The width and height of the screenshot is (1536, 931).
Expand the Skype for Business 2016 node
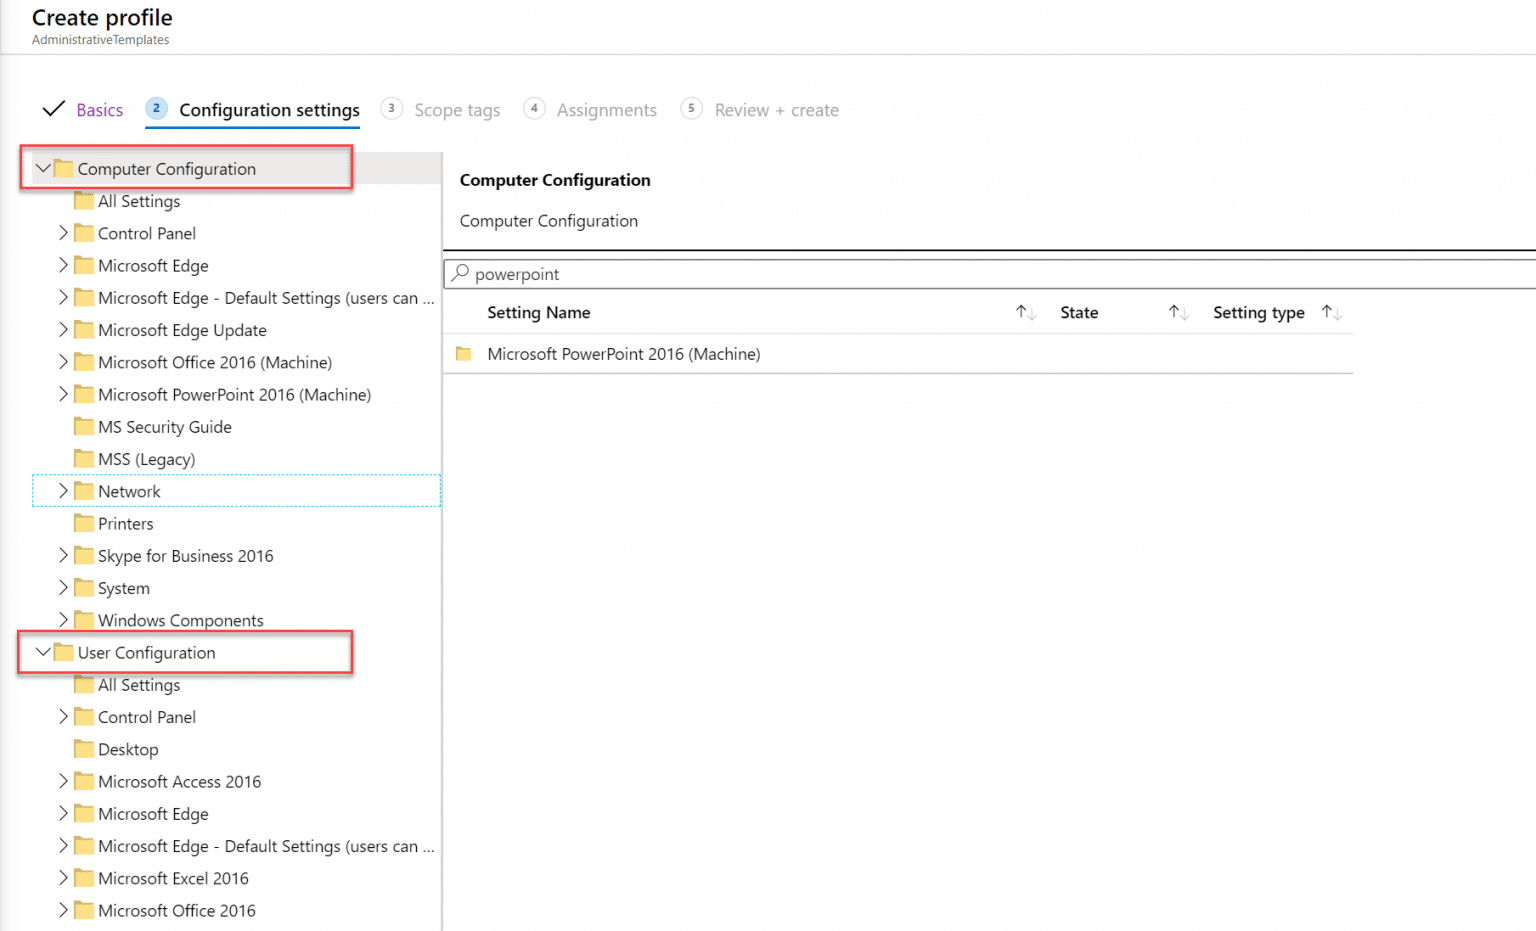[x=63, y=555]
